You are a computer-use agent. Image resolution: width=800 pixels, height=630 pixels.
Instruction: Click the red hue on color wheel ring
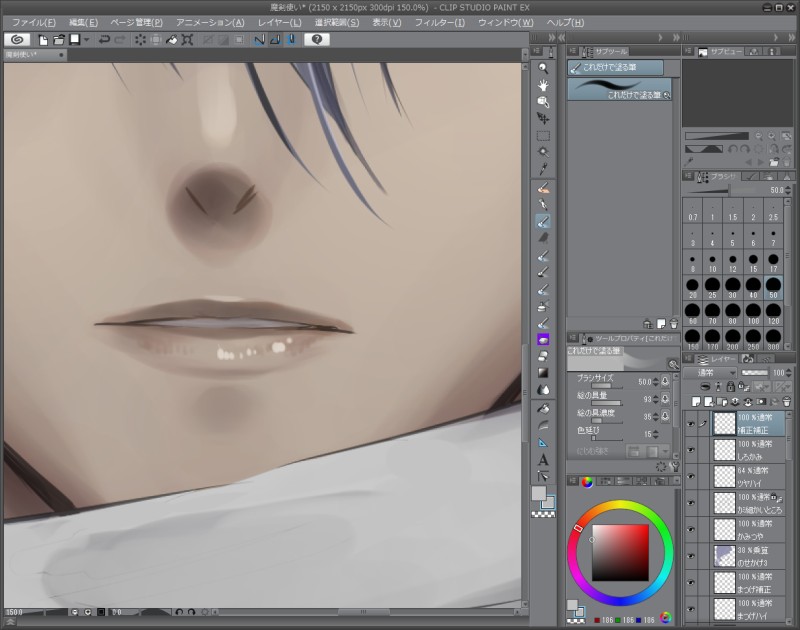tap(578, 528)
